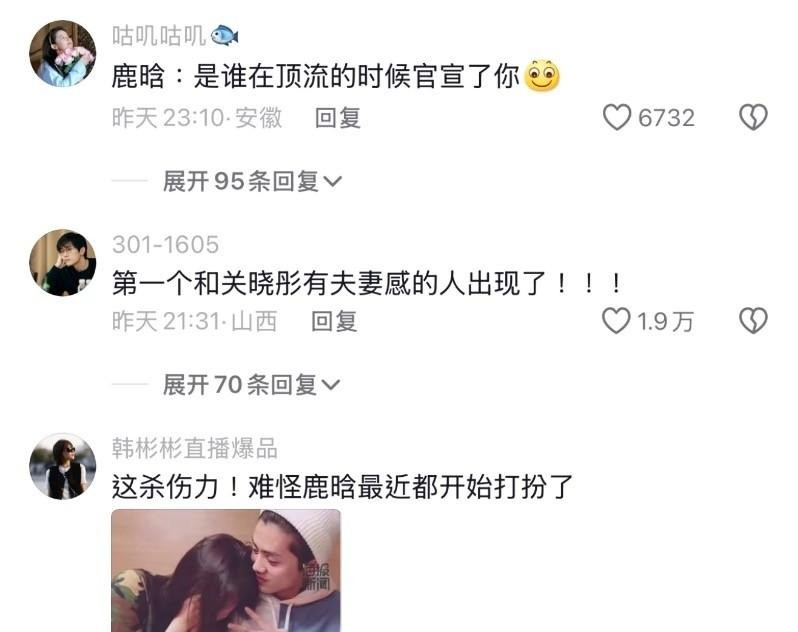
Task: Open username 301-1605
Action: tap(165, 244)
